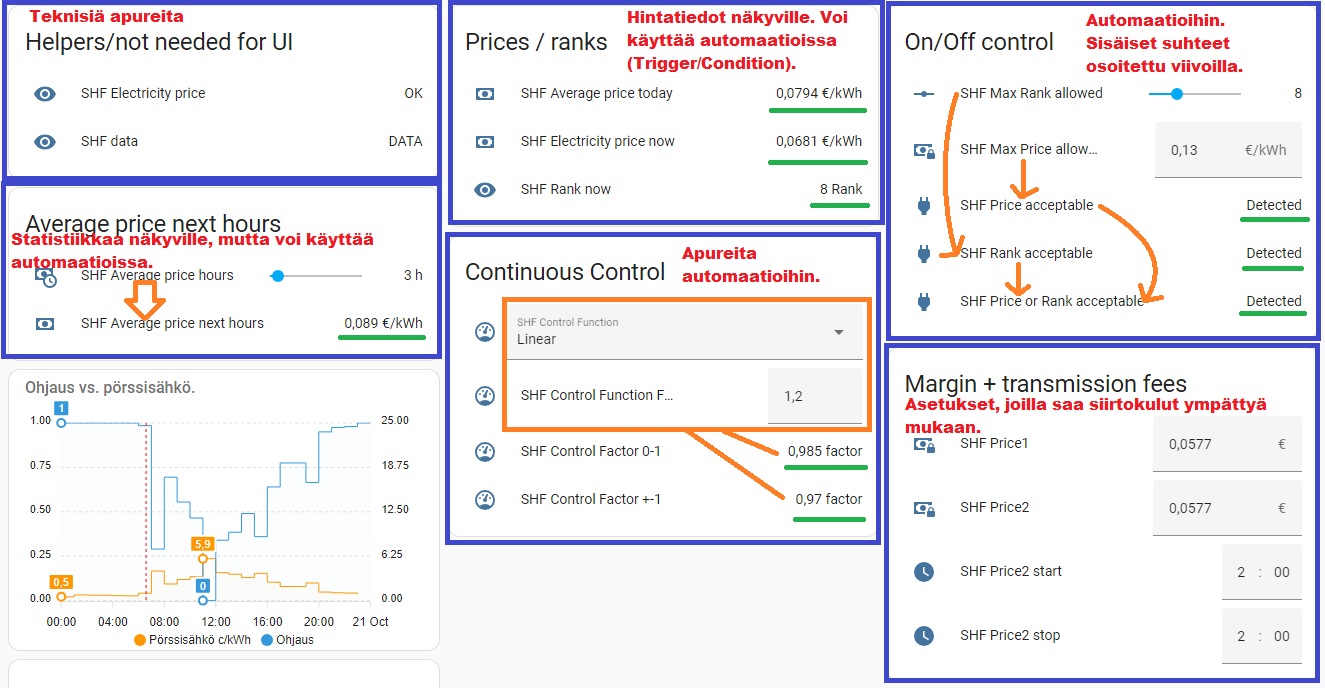
Task: Toggle Pörssisähkö c/kWh series in chart legend
Action: click(x=190, y=640)
